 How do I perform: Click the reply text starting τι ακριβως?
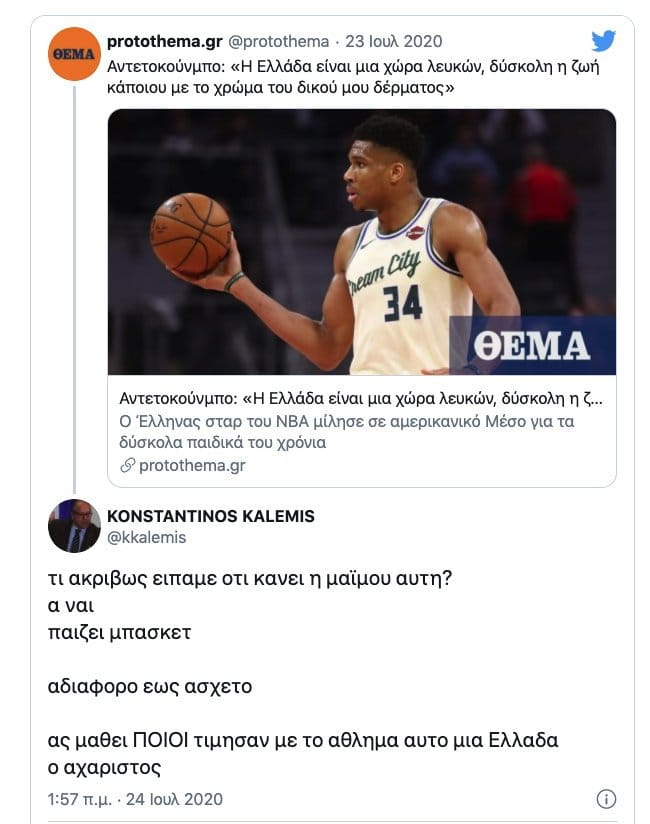click(250, 579)
